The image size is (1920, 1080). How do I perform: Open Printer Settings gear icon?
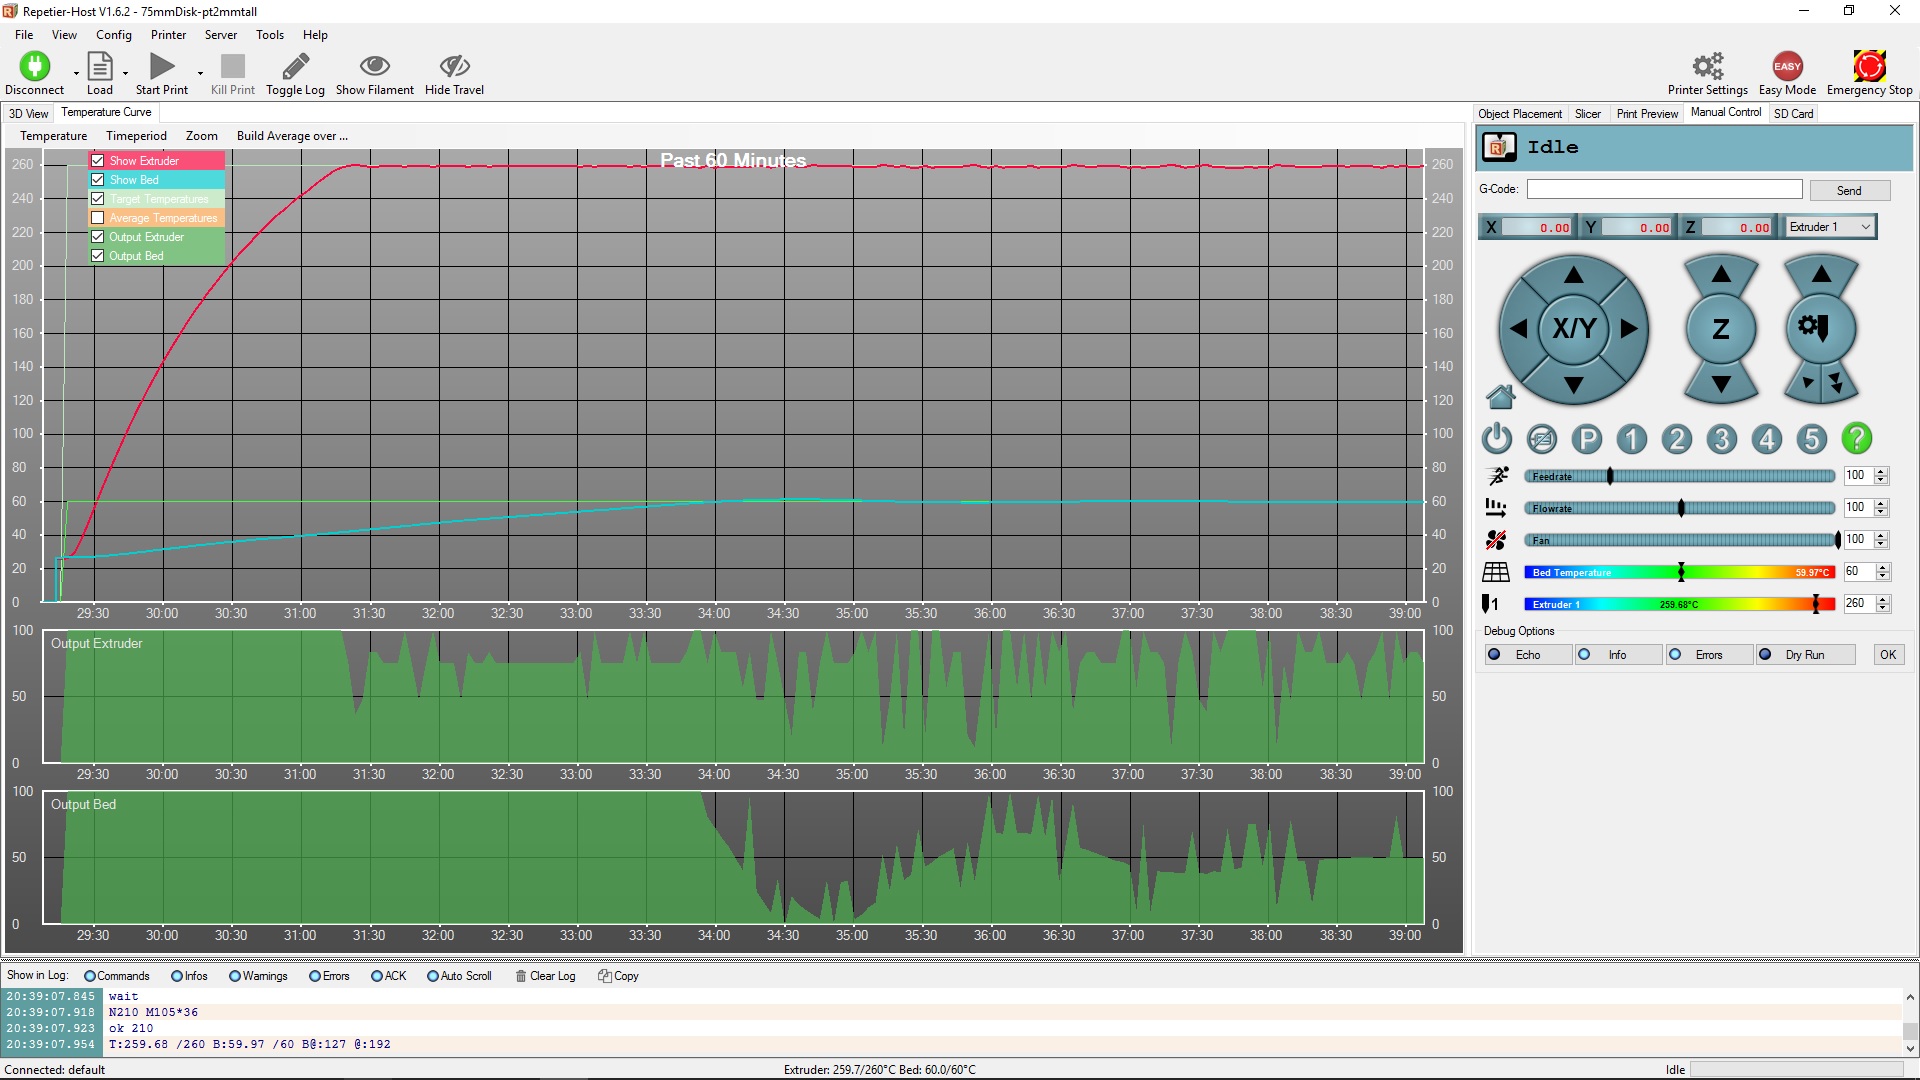(1707, 67)
